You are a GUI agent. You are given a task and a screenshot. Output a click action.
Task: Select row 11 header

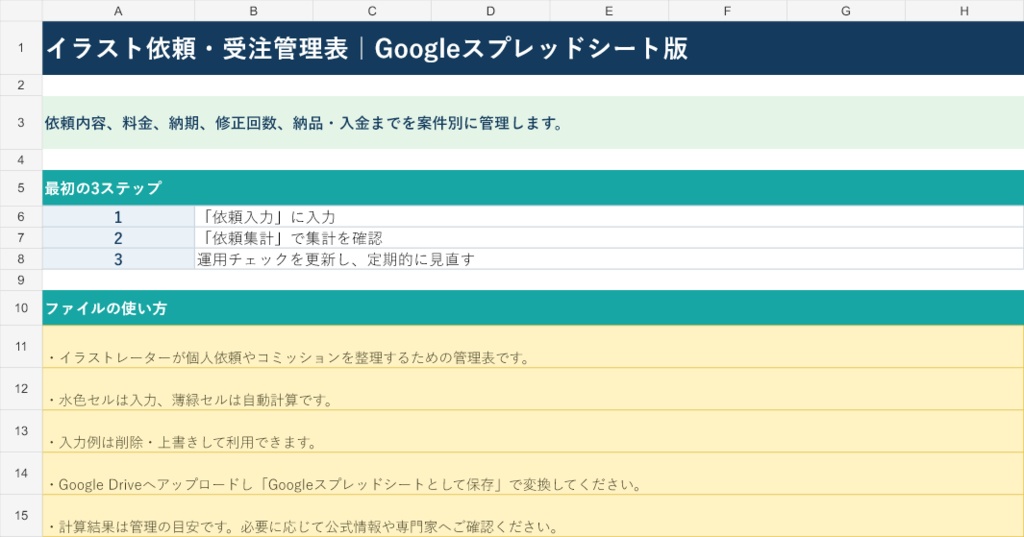[x=21, y=346]
